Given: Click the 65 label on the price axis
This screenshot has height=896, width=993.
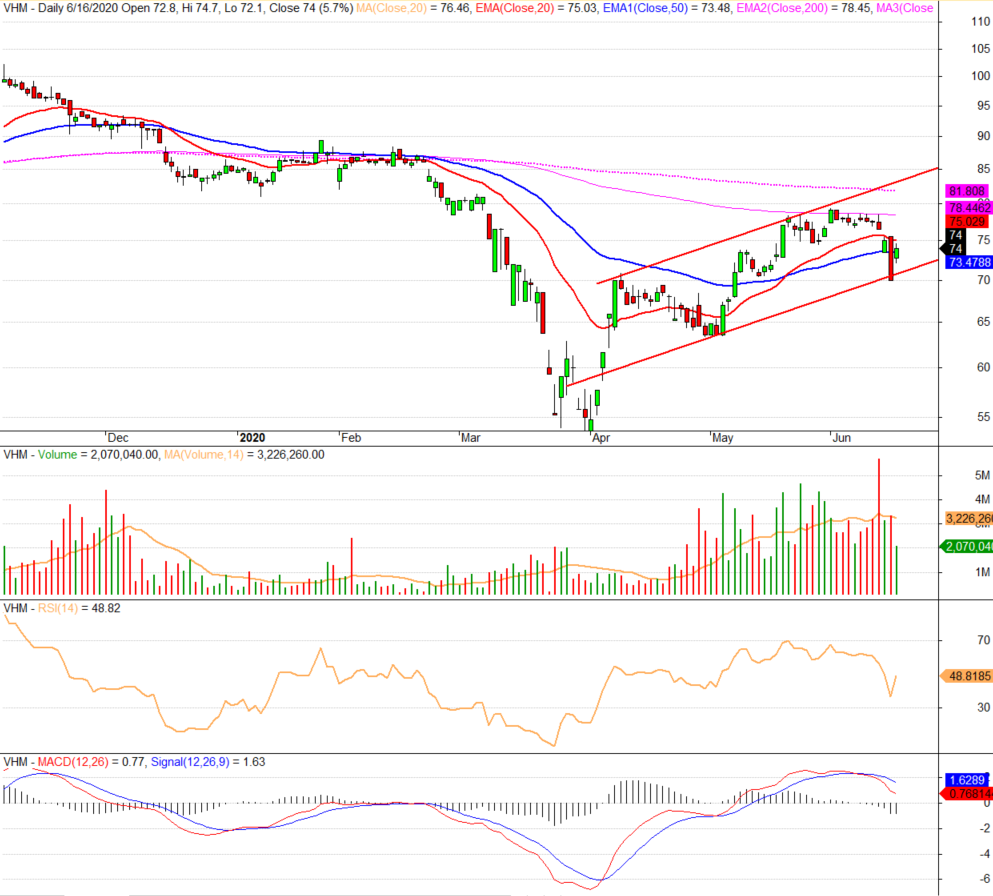Looking at the screenshot, I should (984, 322).
